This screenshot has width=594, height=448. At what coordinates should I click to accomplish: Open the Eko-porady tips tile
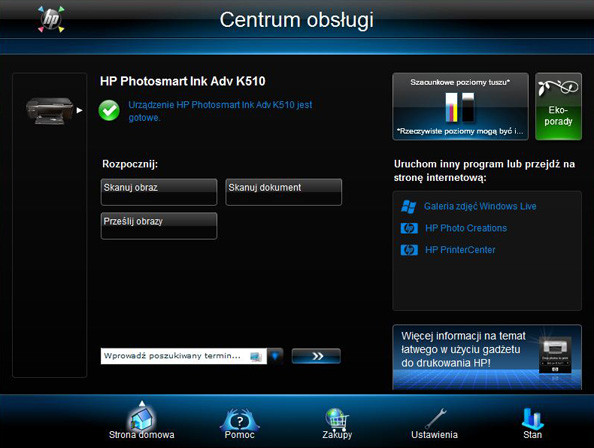pyautogui.click(x=558, y=106)
